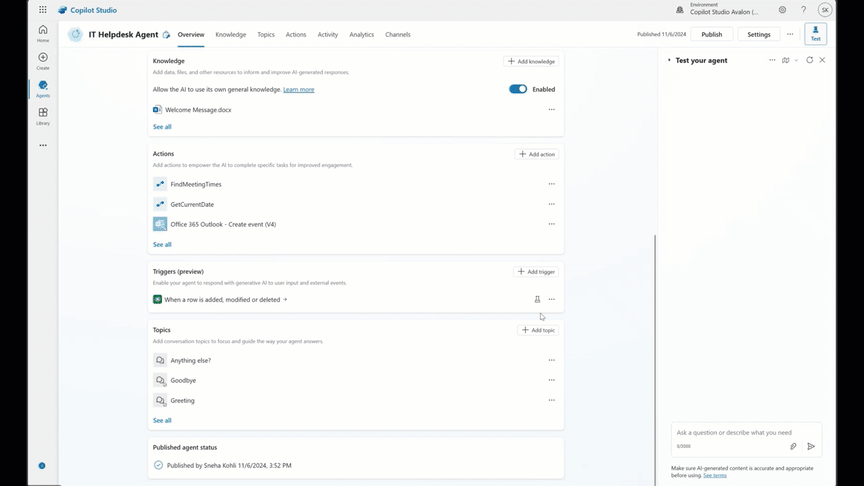Click the Create icon in sidebar
The width and height of the screenshot is (864, 486).
(x=42, y=60)
